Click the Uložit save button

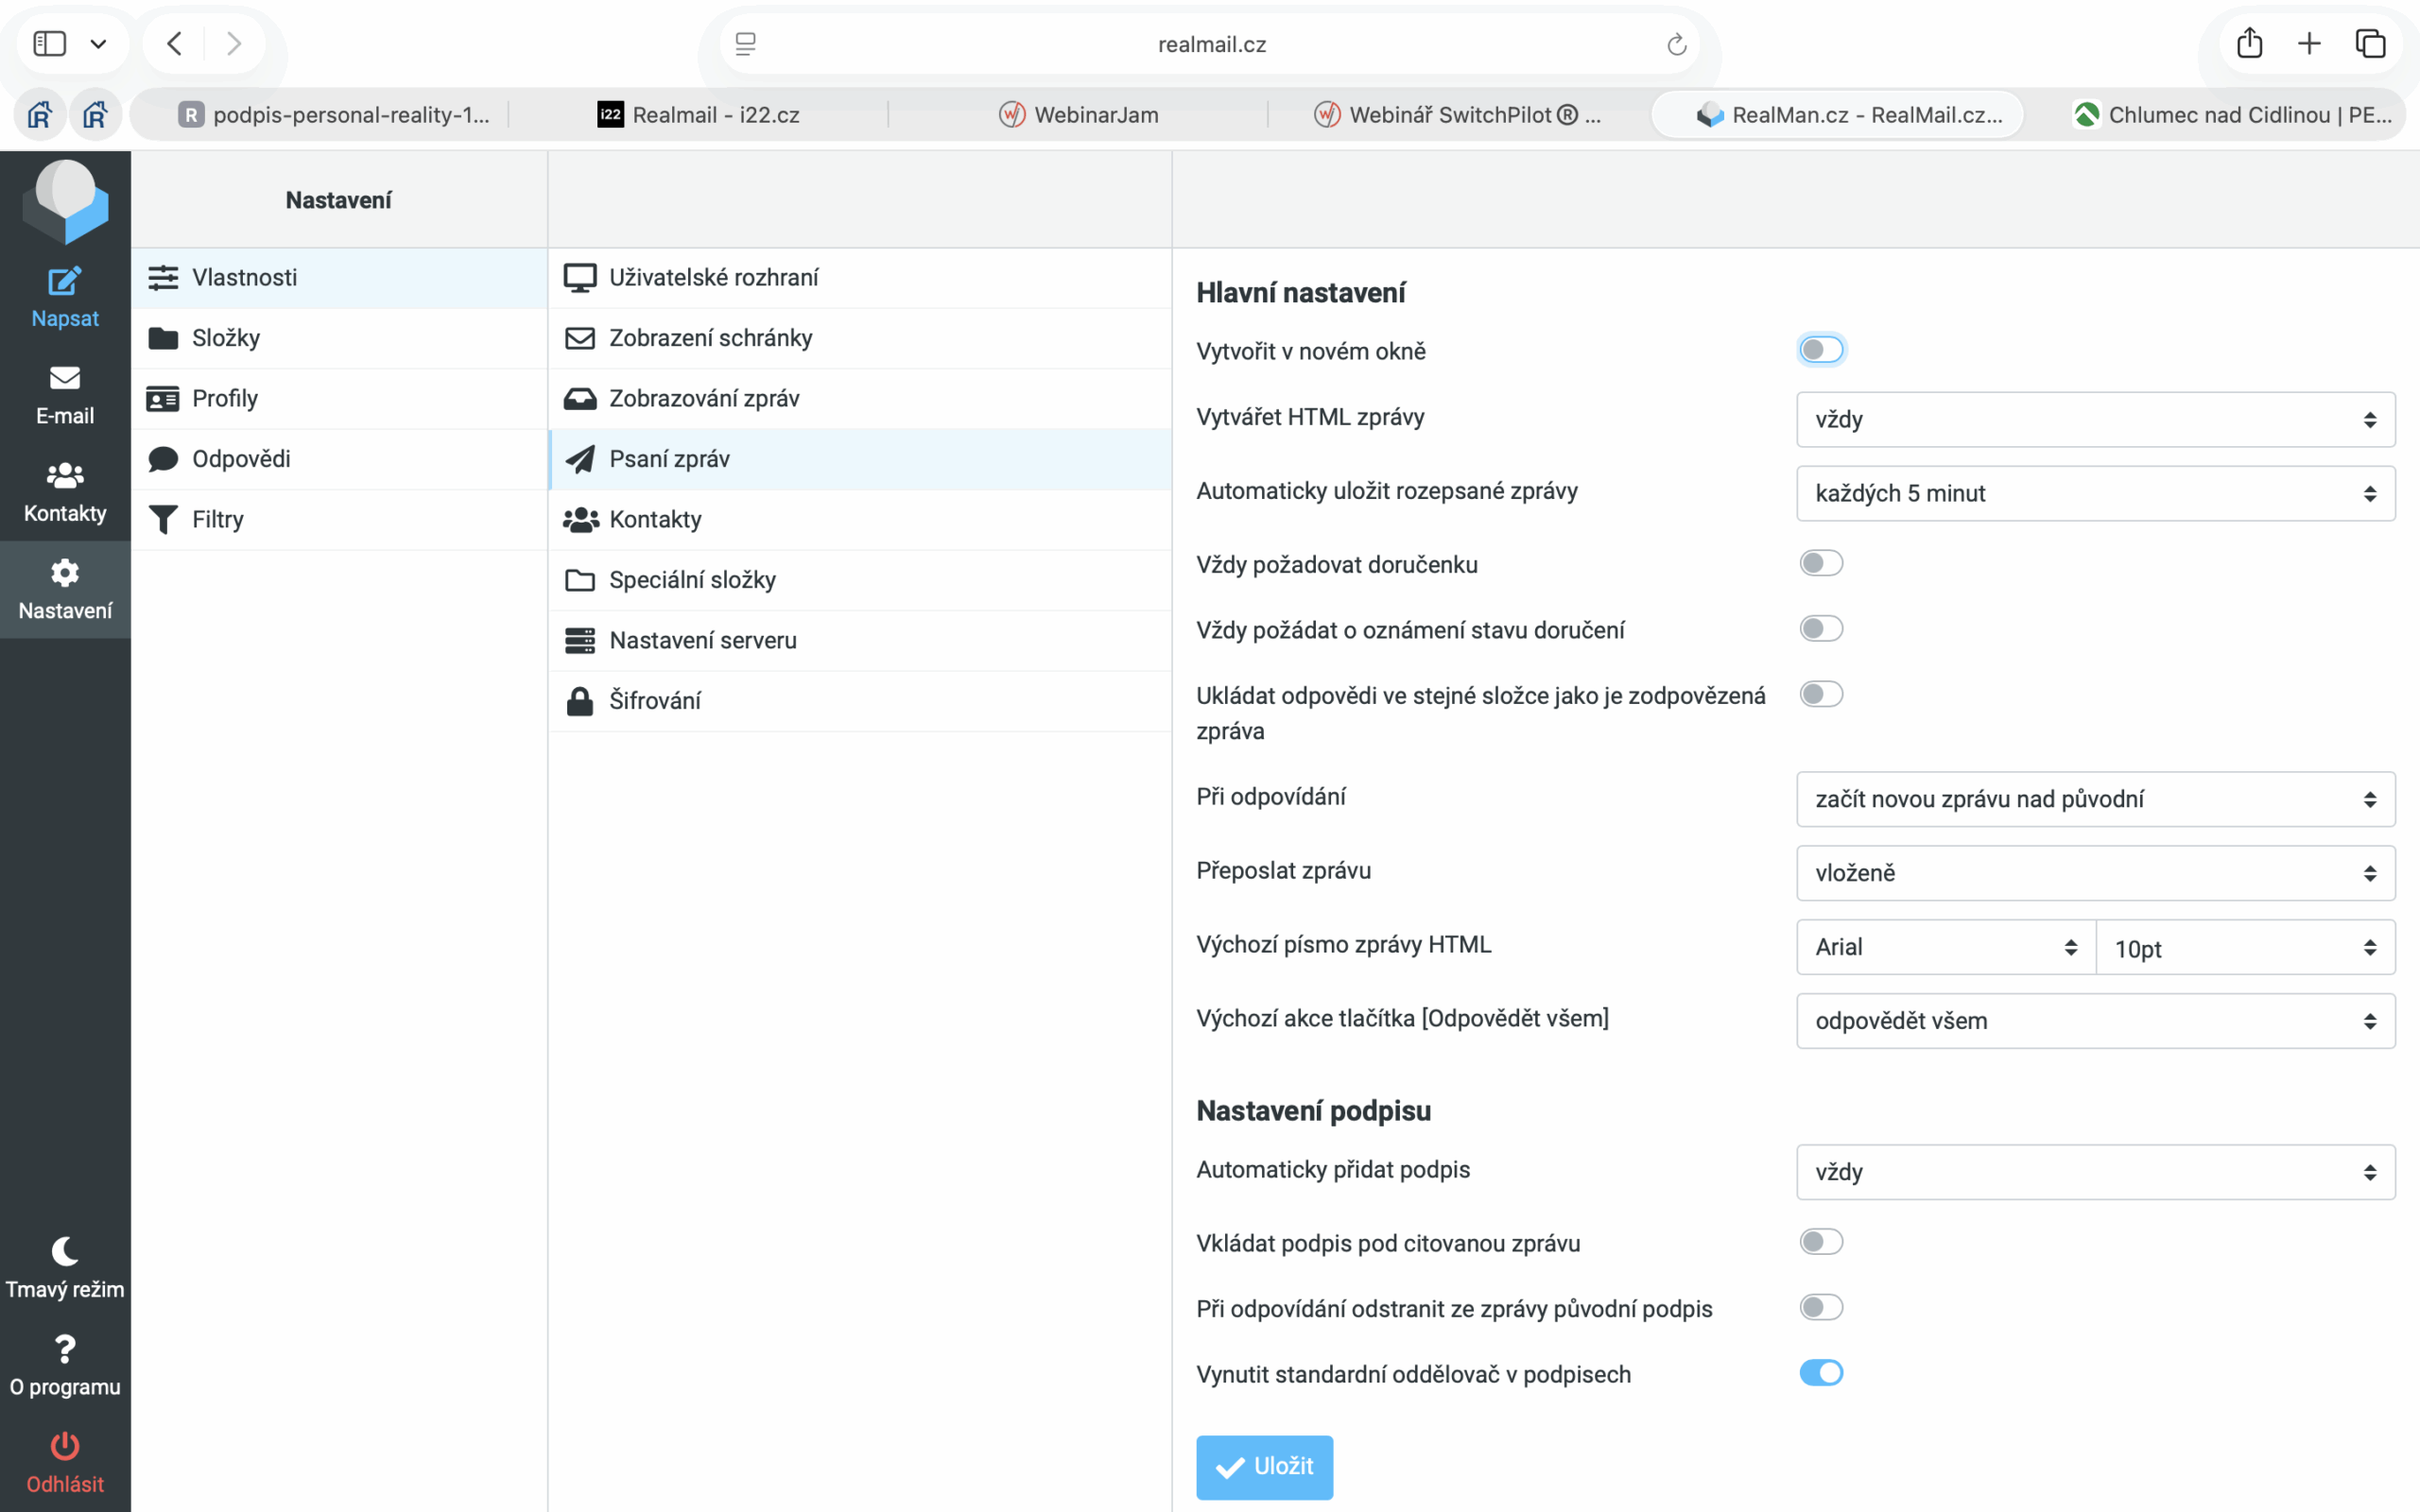coord(1264,1467)
